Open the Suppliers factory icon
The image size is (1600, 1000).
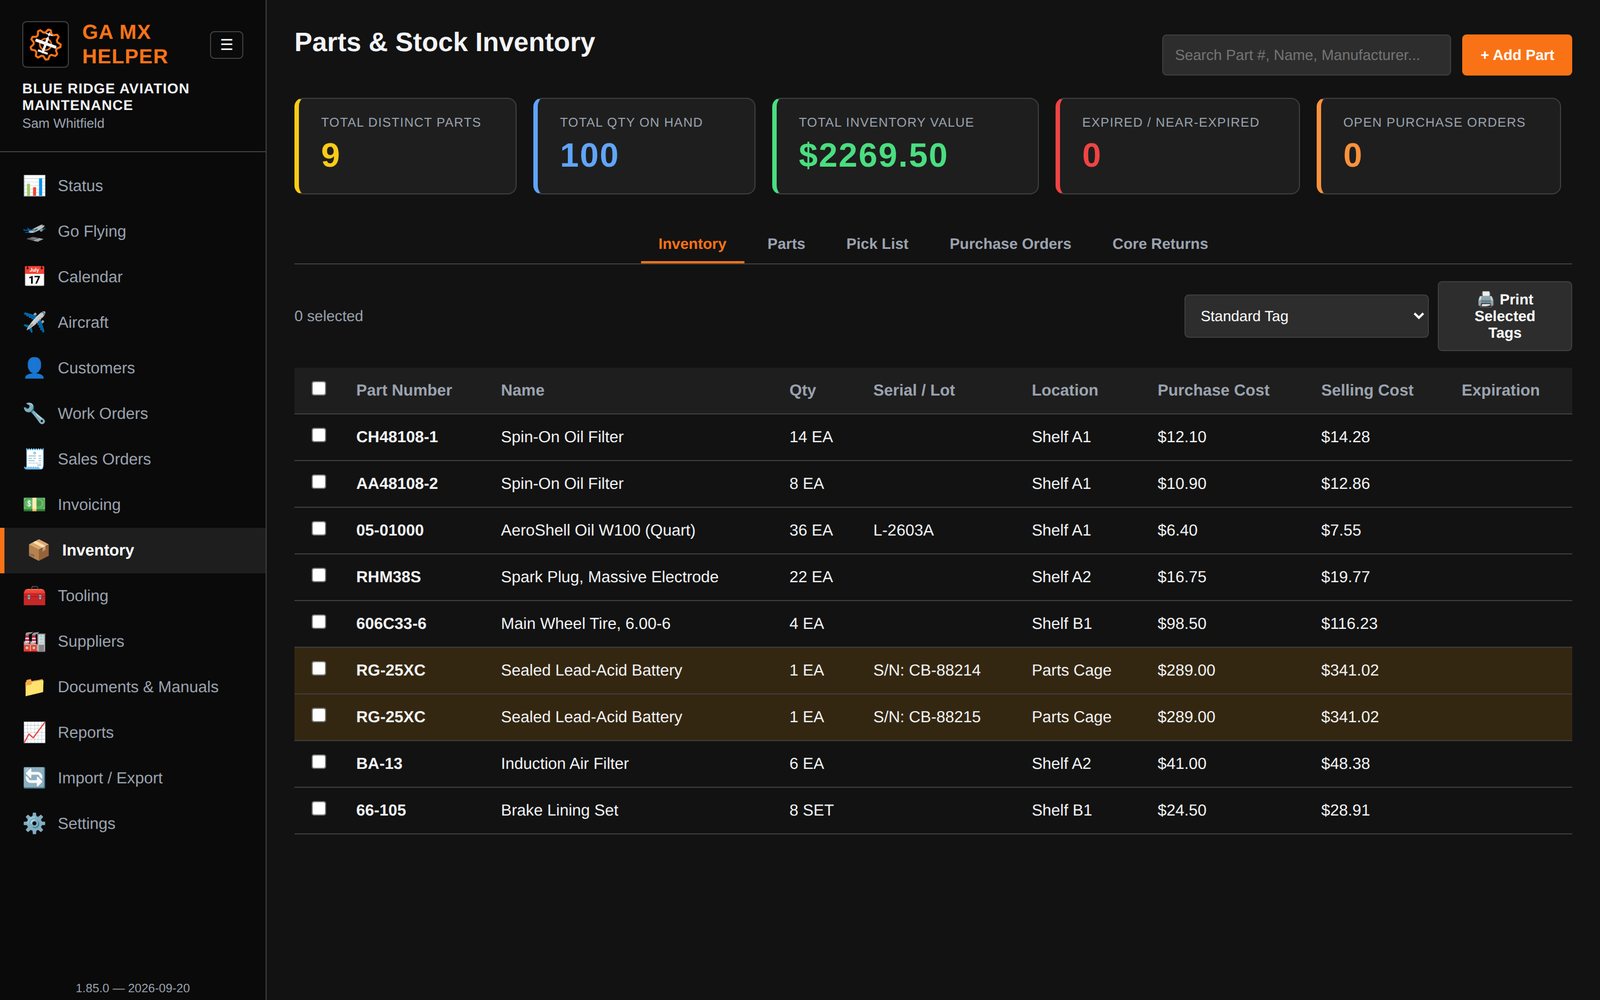click(x=34, y=641)
